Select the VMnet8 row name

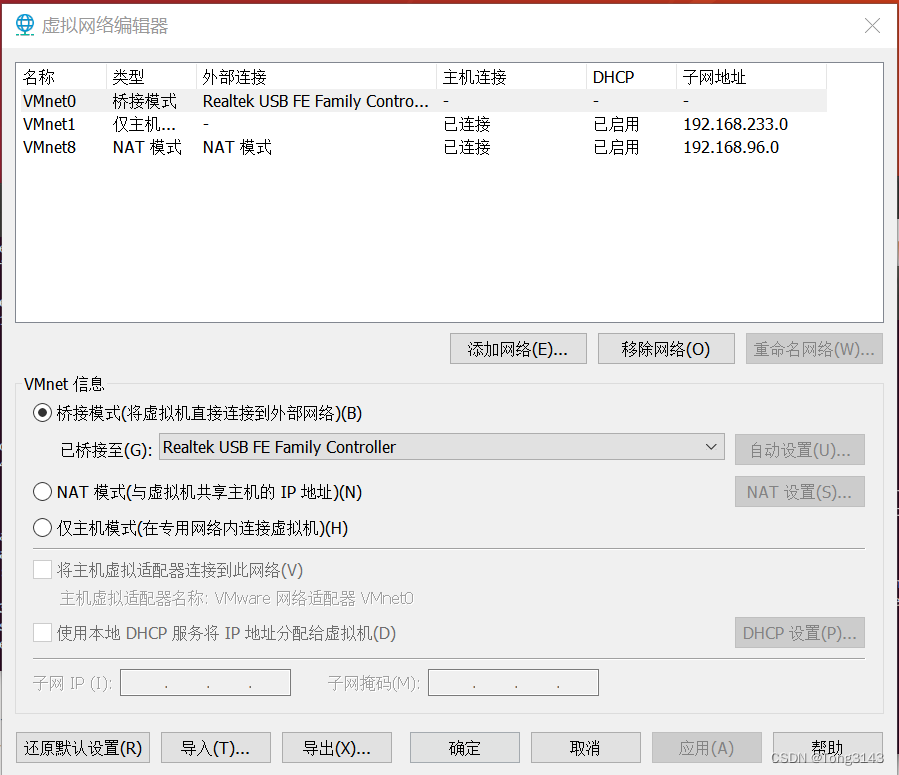point(49,147)
